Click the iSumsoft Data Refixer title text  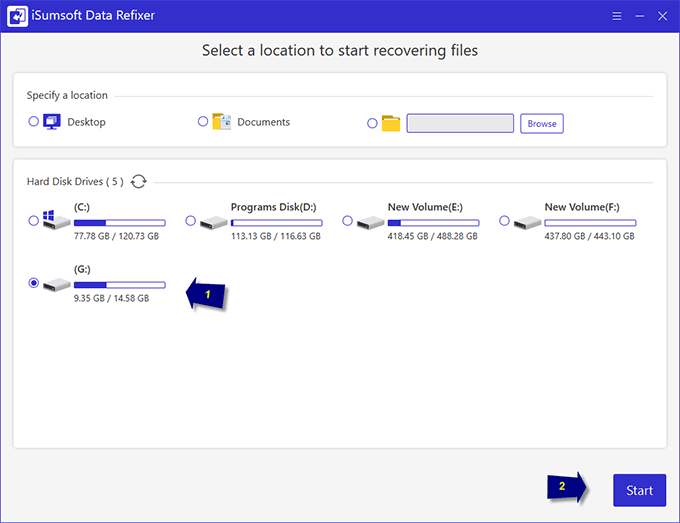pos(93,16)
